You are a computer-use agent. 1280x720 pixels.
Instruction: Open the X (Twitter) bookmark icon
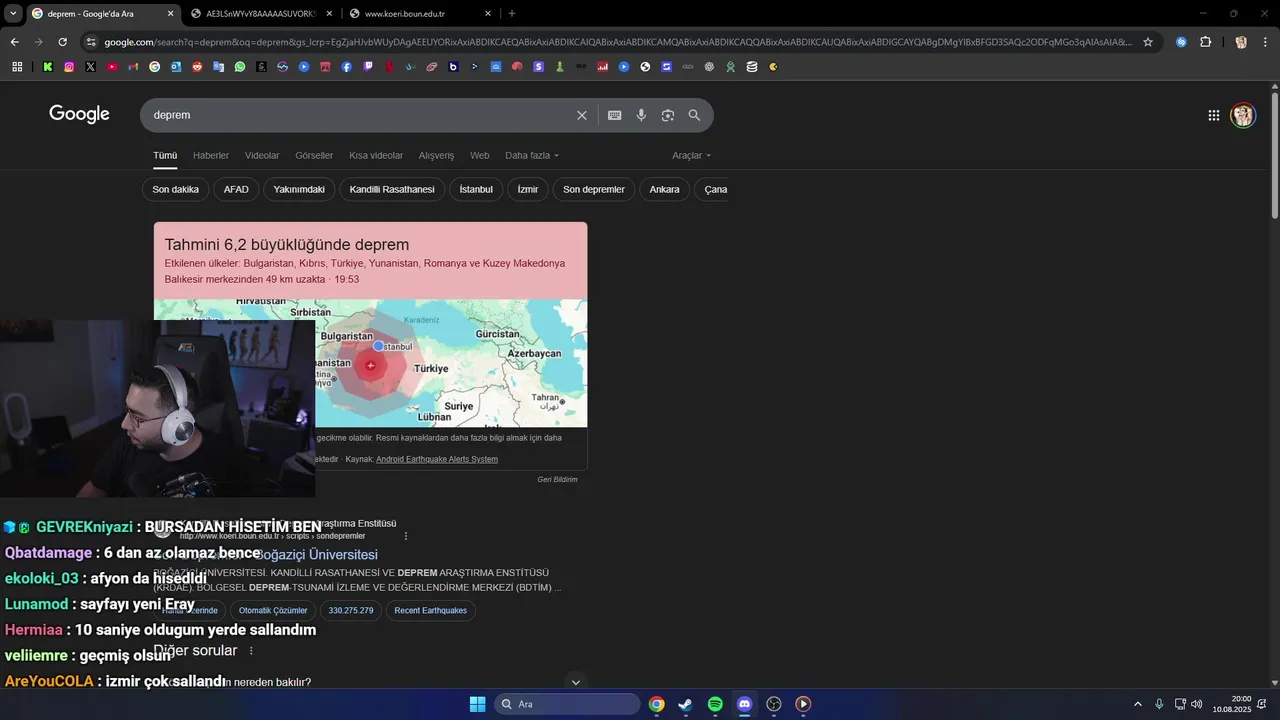pyautogui.click(x=91, y=67)
